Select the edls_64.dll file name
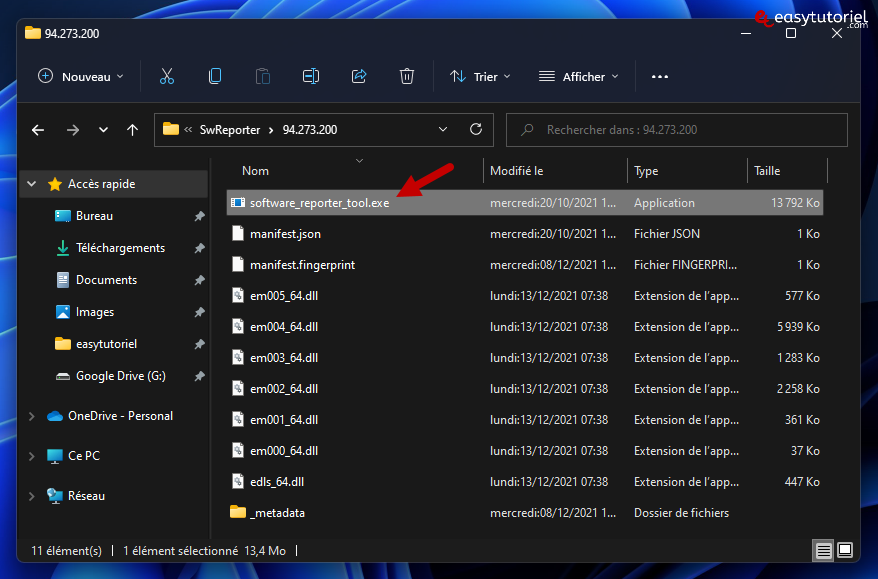Image resolution: width=878 pixels, height=579 pixels. (x=277, y=482)
